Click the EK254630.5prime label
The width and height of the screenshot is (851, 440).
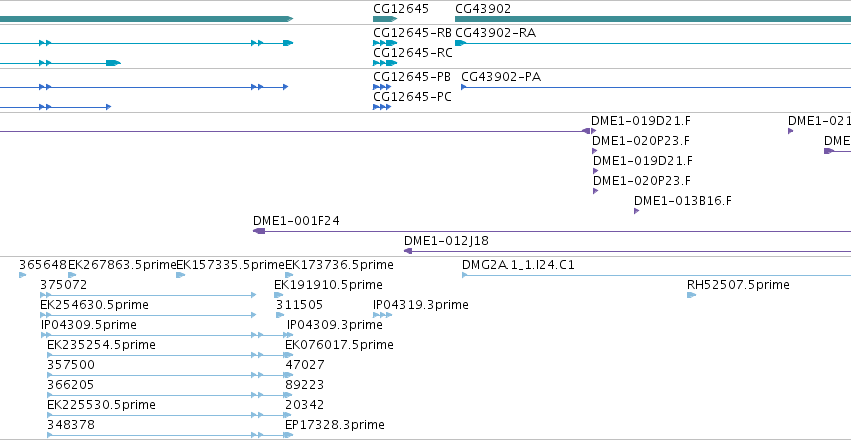94,305
